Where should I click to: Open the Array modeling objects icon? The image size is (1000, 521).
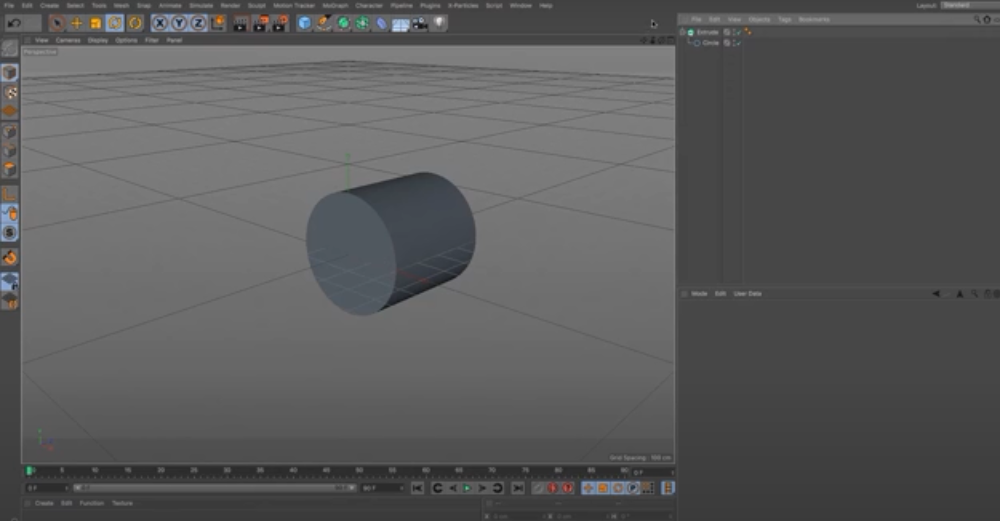362,24
